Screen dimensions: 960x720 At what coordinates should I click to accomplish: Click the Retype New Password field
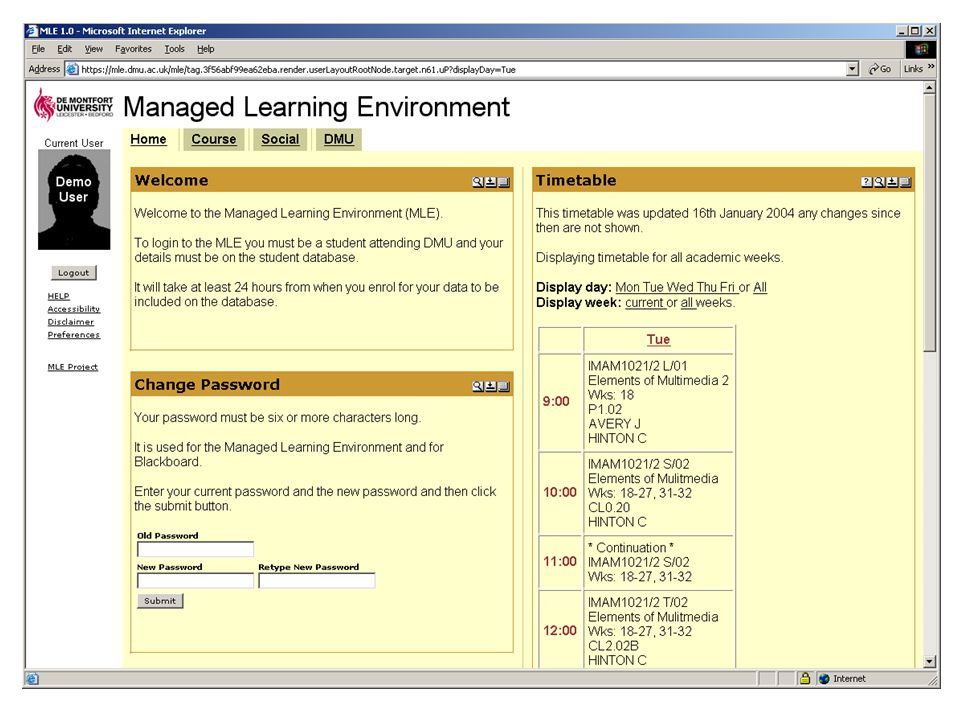coord(317,580)
